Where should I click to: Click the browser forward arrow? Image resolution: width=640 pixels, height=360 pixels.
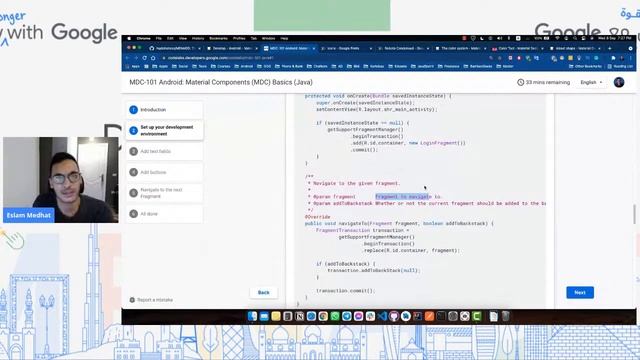(x=136, y=58)
